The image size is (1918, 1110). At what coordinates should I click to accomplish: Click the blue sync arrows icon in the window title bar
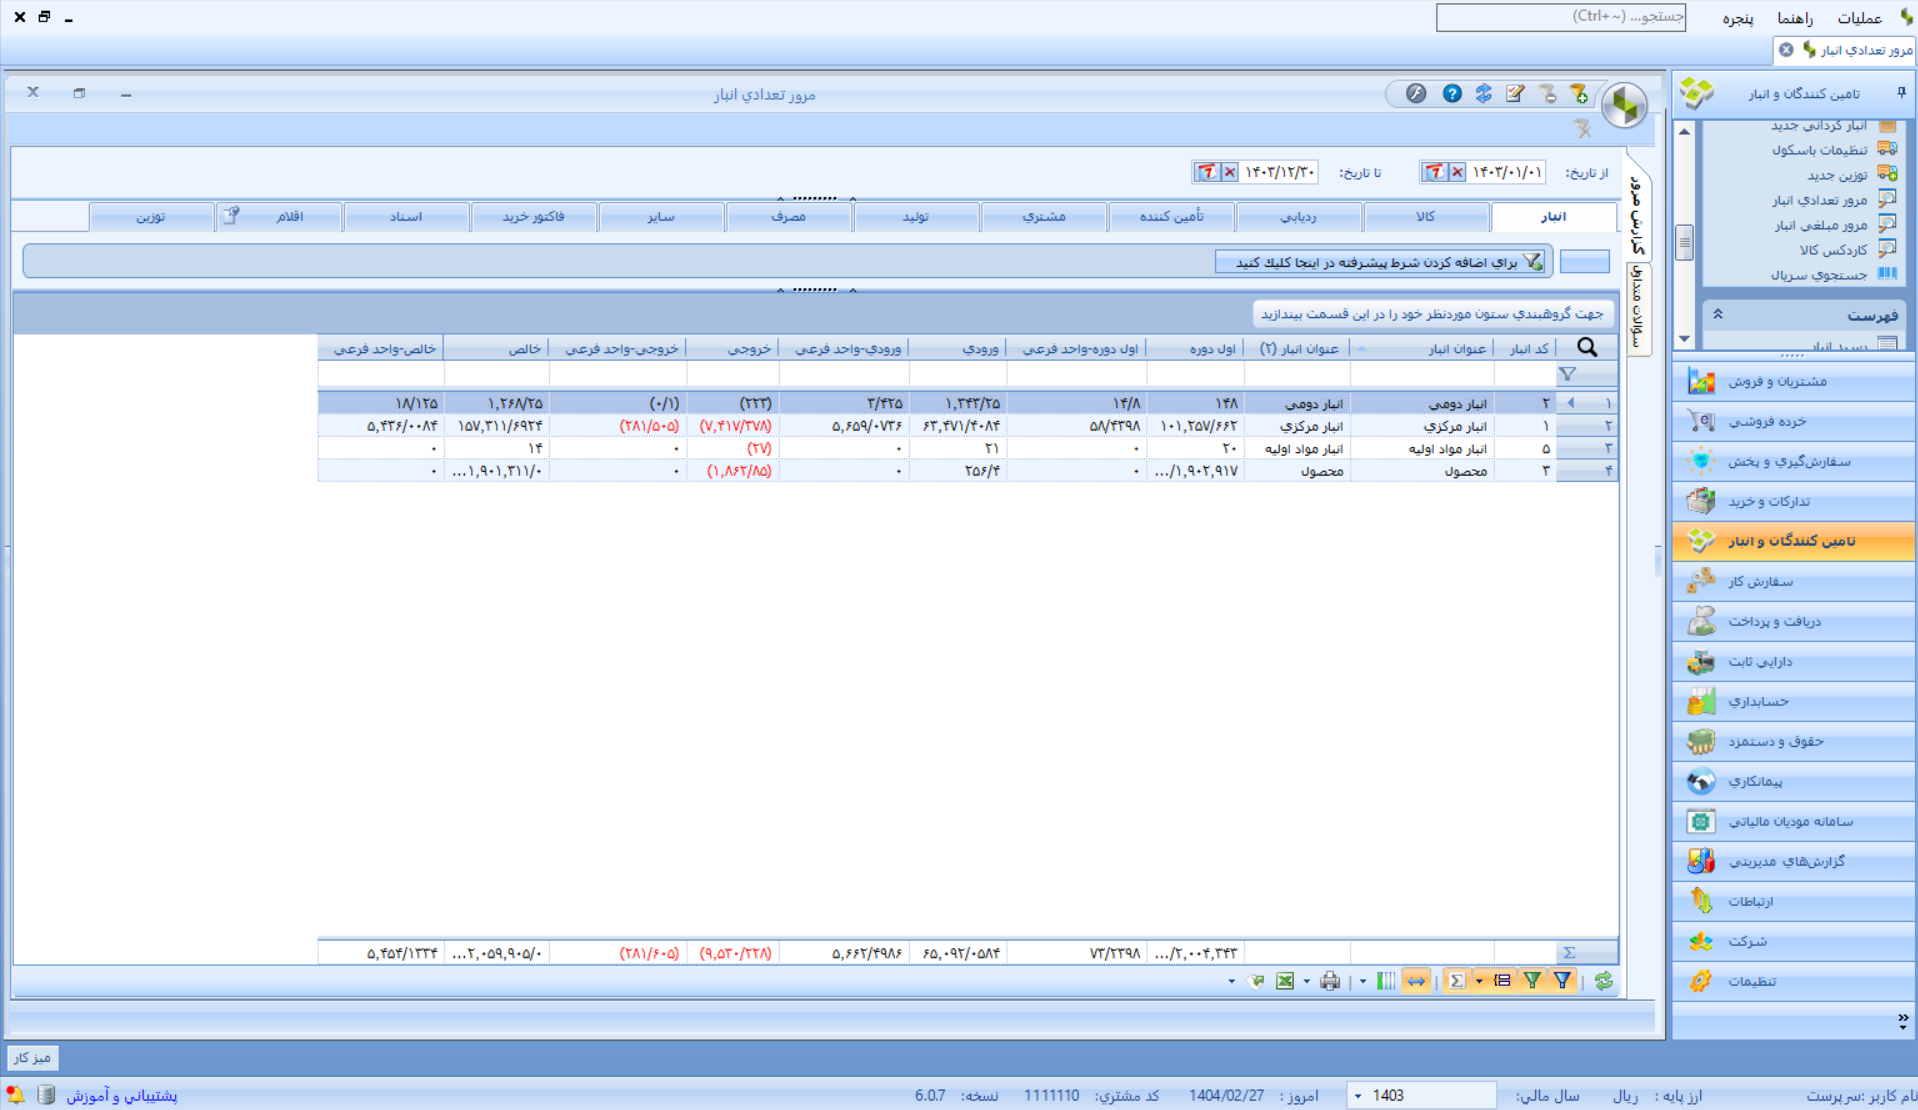click(x=1484, y=93)
